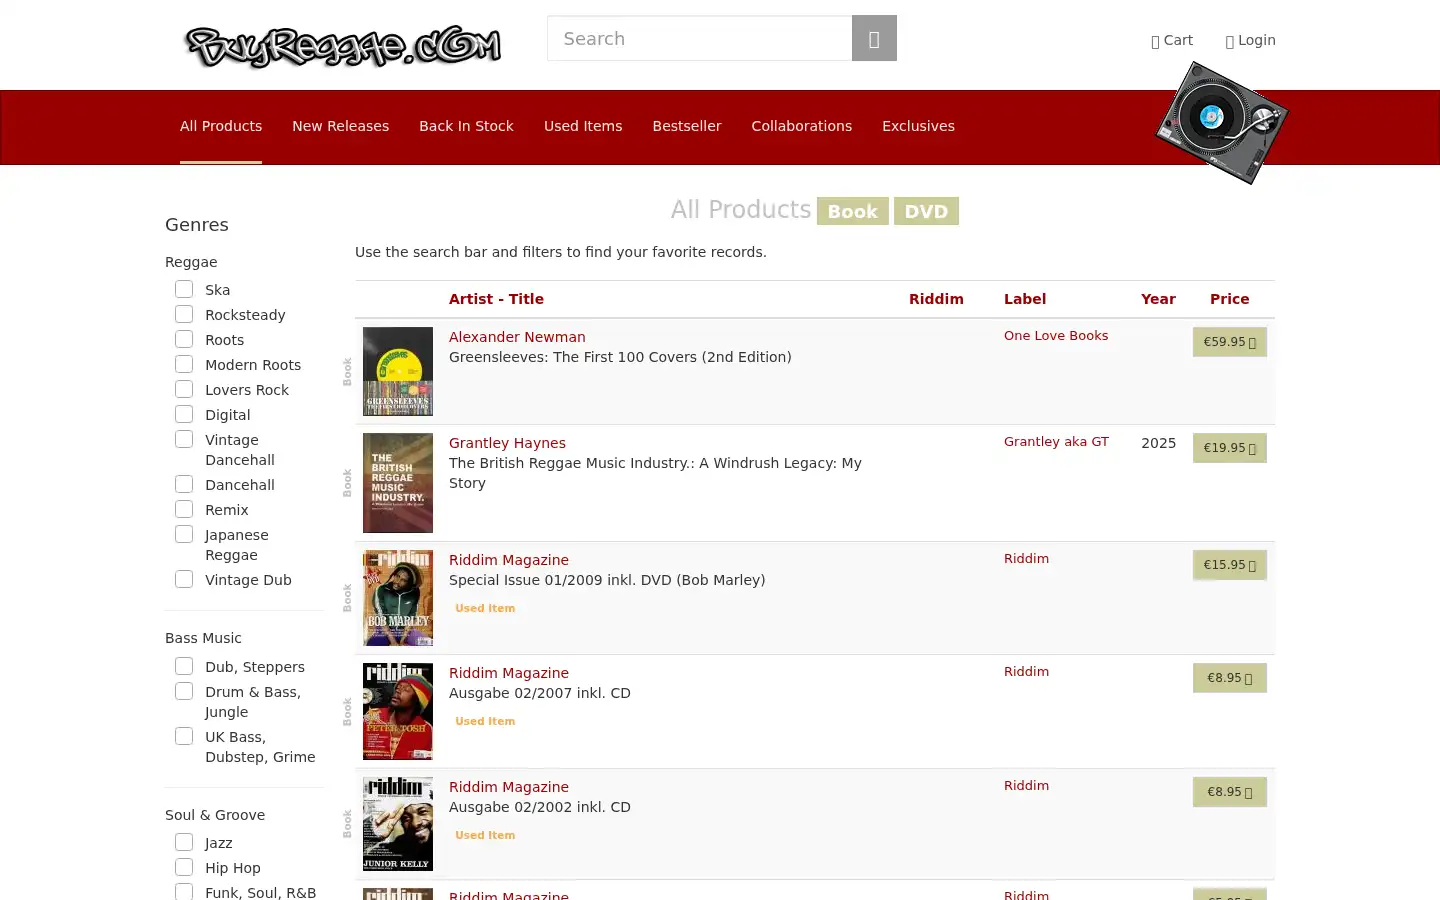Viewport: 1440px width, 900px height.
Task: Enable the Modern Roots checkbox
Action: coord(184,364)
